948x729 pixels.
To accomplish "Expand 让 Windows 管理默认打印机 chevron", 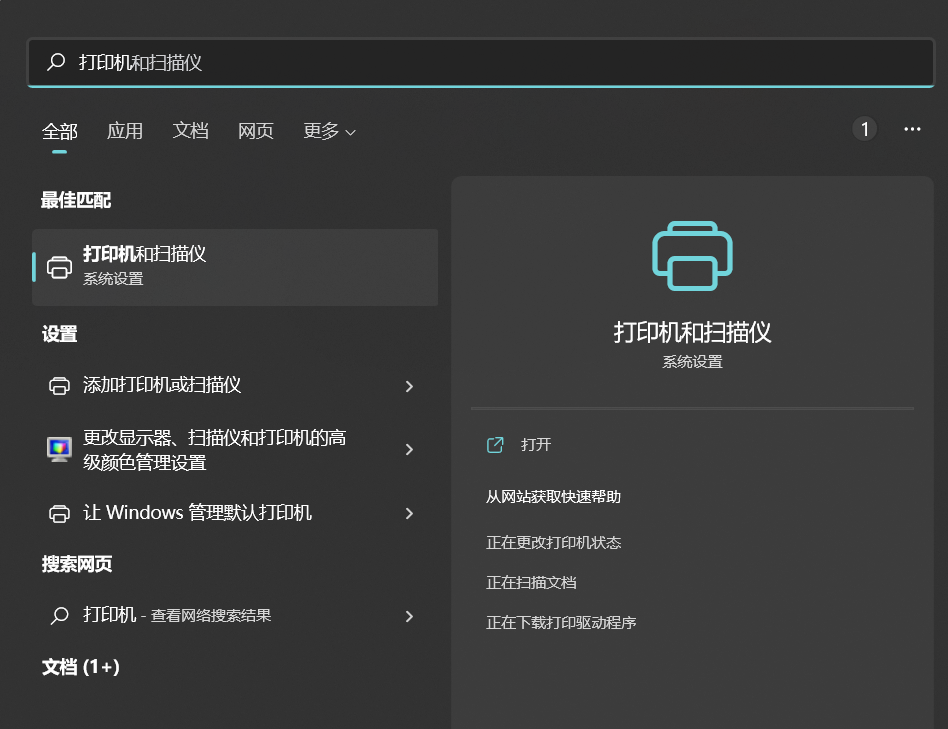I will (x=409, y=514).
